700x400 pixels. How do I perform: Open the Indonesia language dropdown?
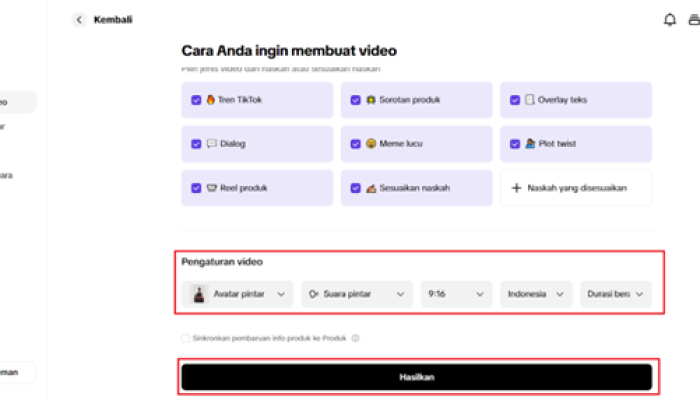point(536,294)
